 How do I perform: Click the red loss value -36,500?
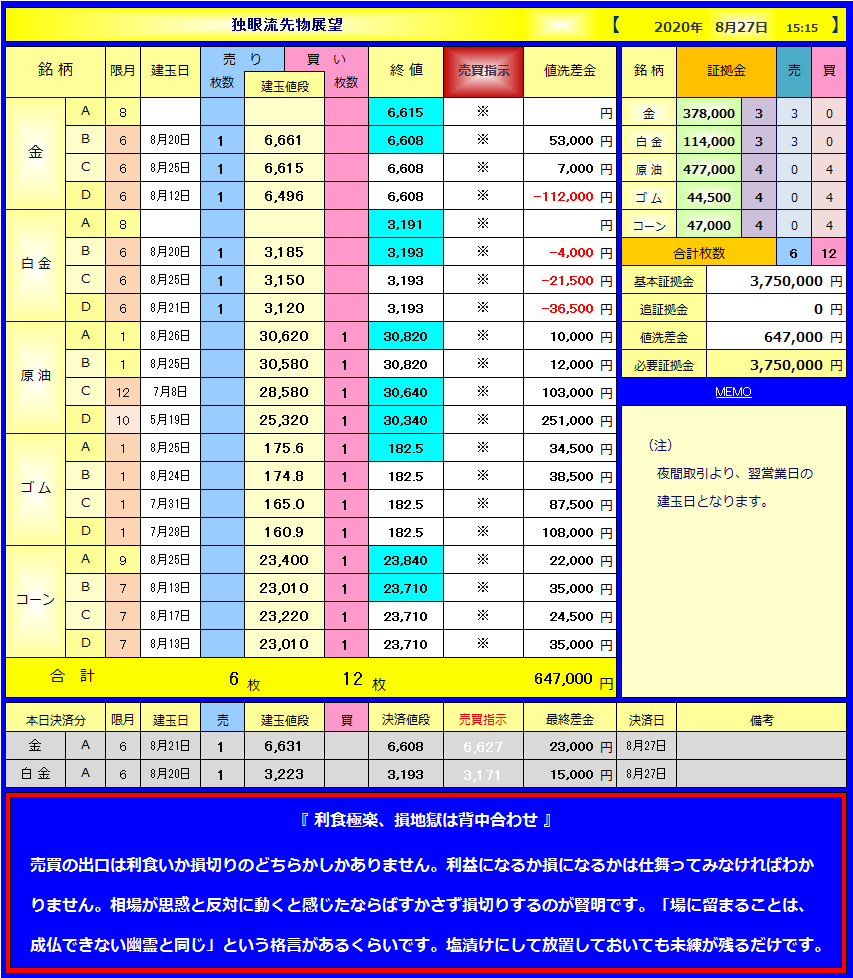567,309
